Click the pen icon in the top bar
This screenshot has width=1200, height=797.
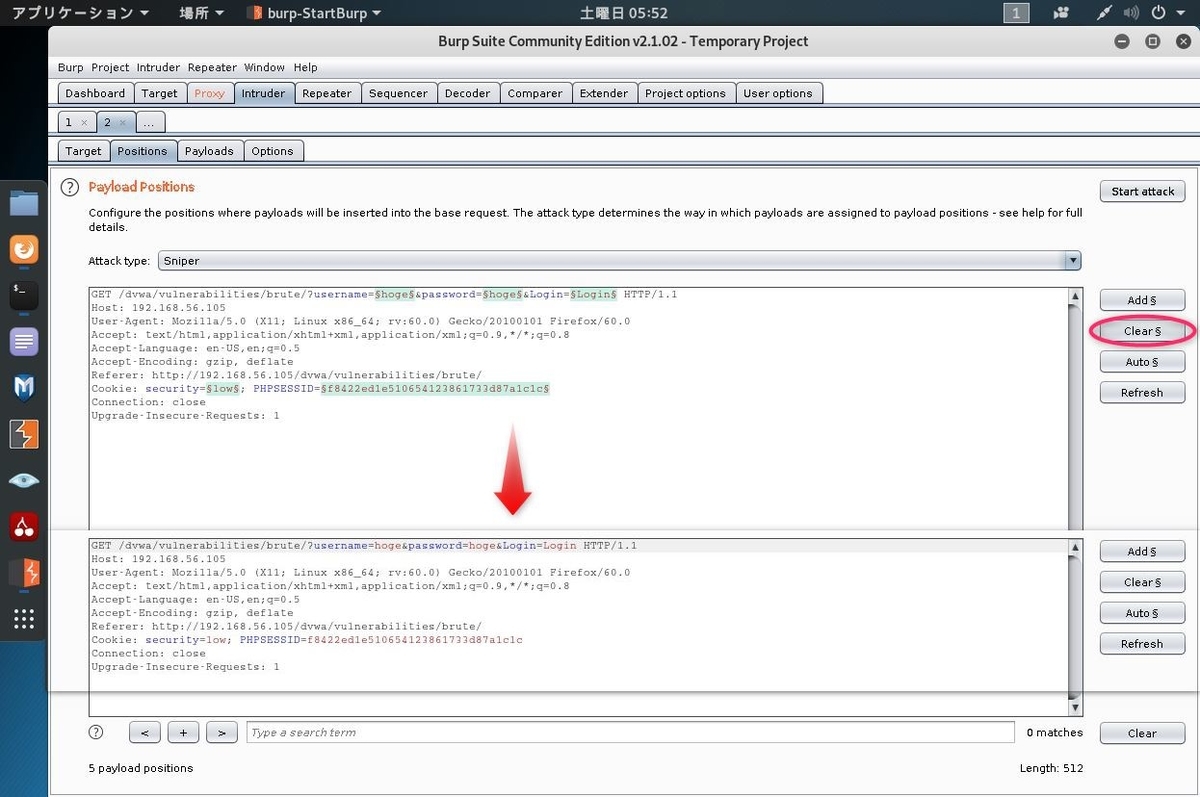tap(1105, 13)
